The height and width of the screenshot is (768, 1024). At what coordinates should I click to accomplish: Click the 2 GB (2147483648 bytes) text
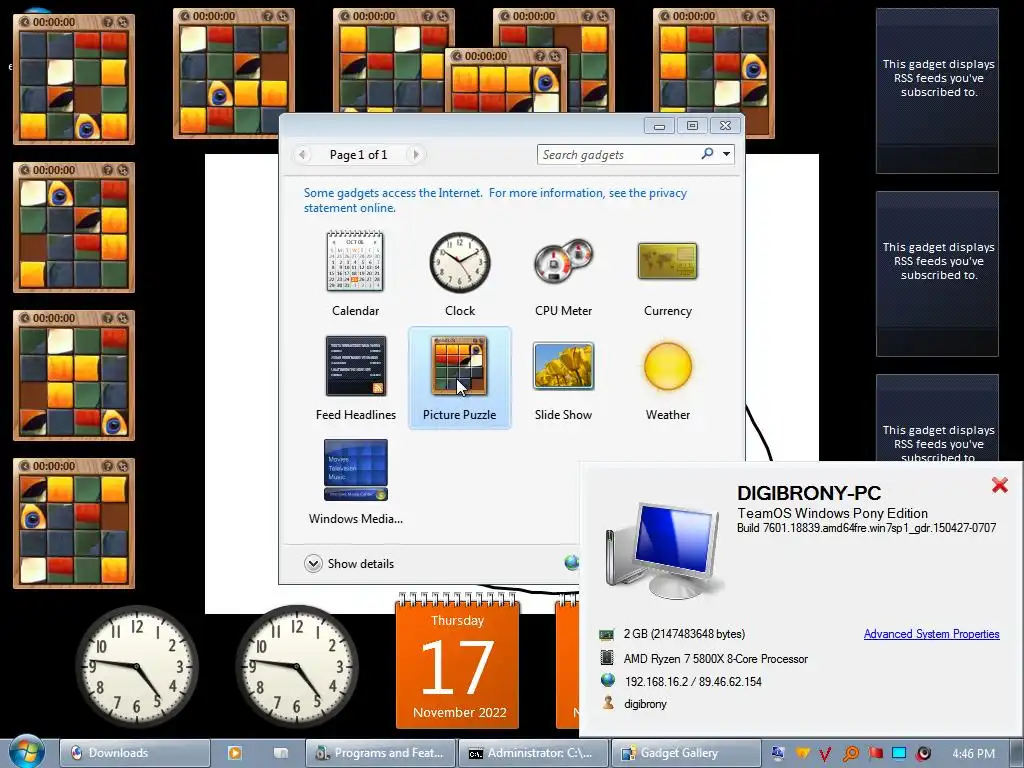click(684, 633)
